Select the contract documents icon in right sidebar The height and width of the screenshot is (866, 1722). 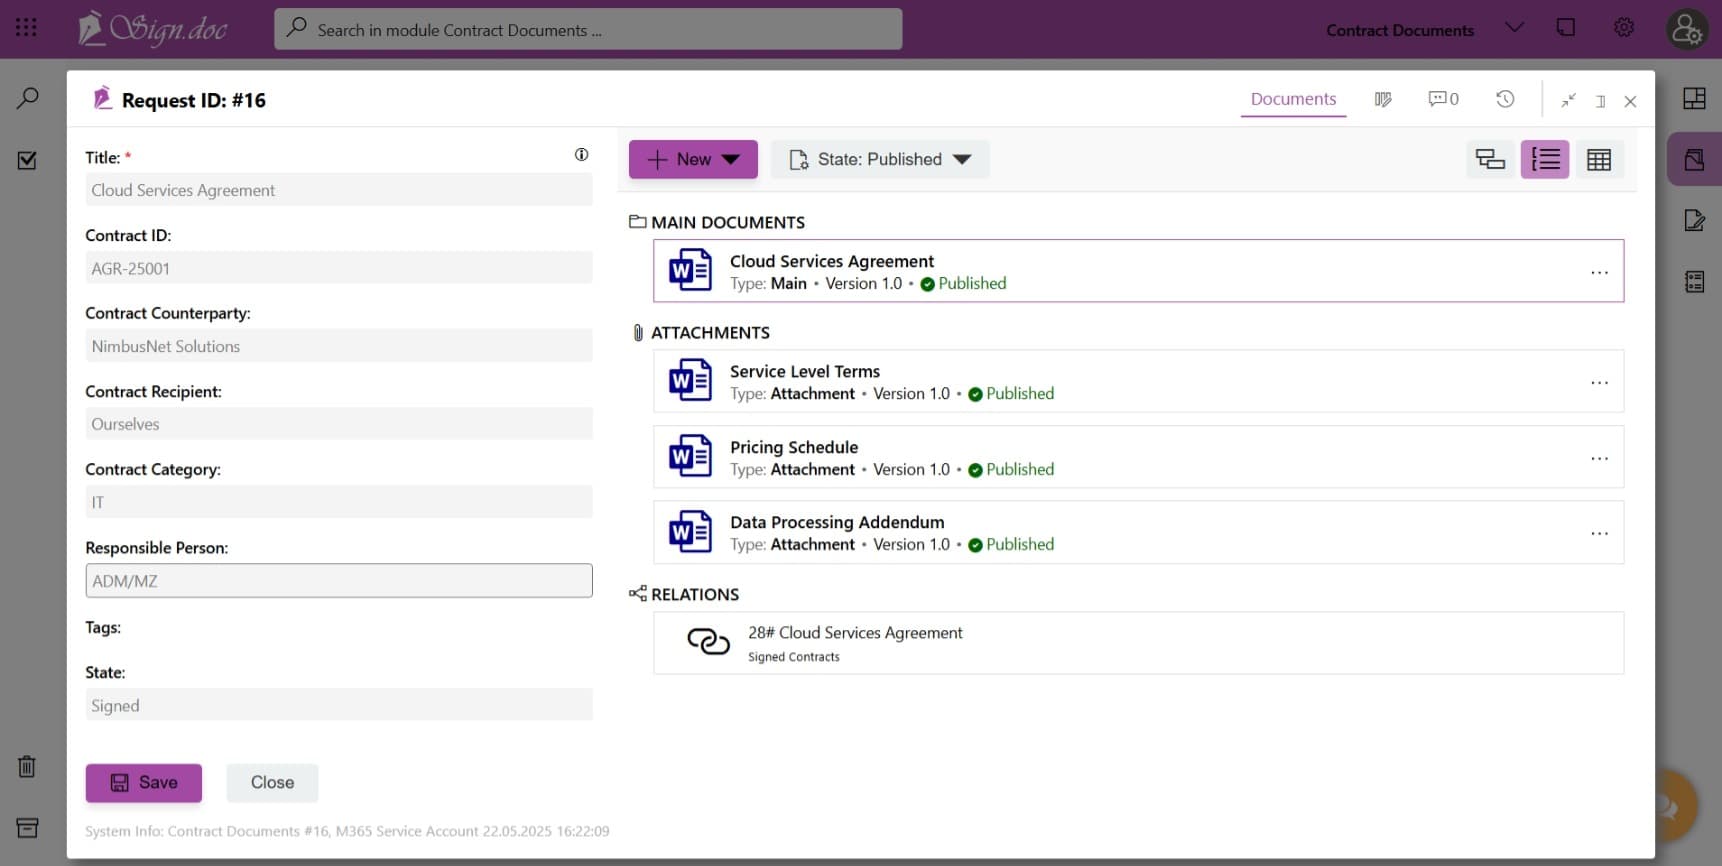1694,159
